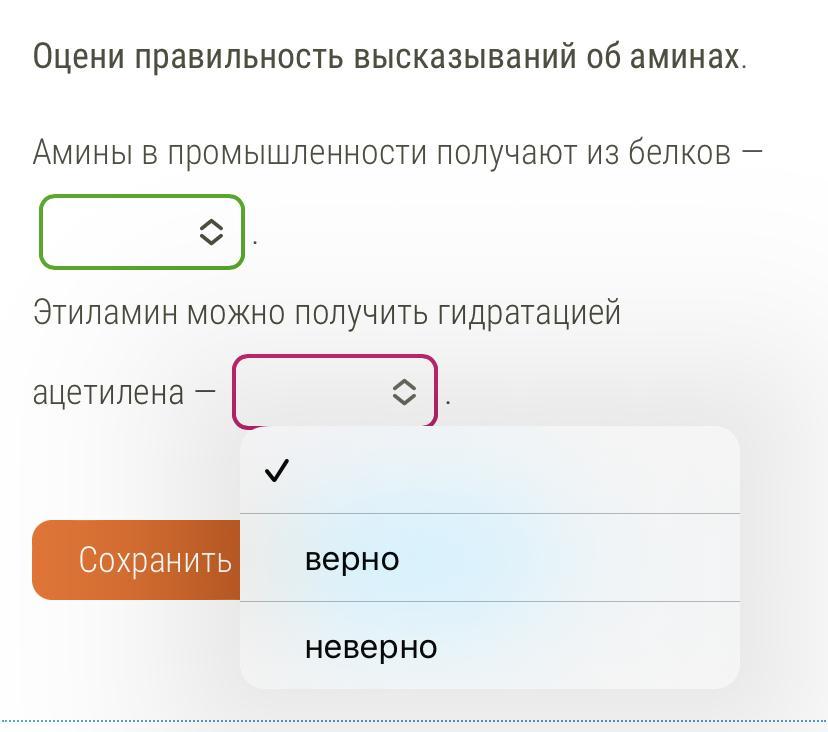Click the dotted line at the page bottom
This screenshot has height=732, width=828.
click(414, 721)
